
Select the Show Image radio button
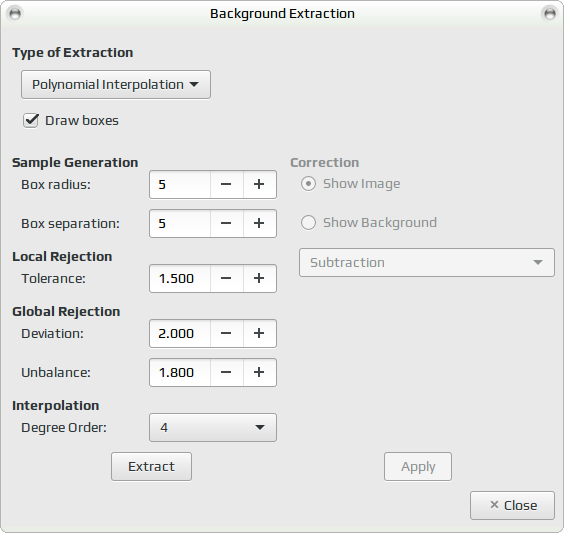308,184
